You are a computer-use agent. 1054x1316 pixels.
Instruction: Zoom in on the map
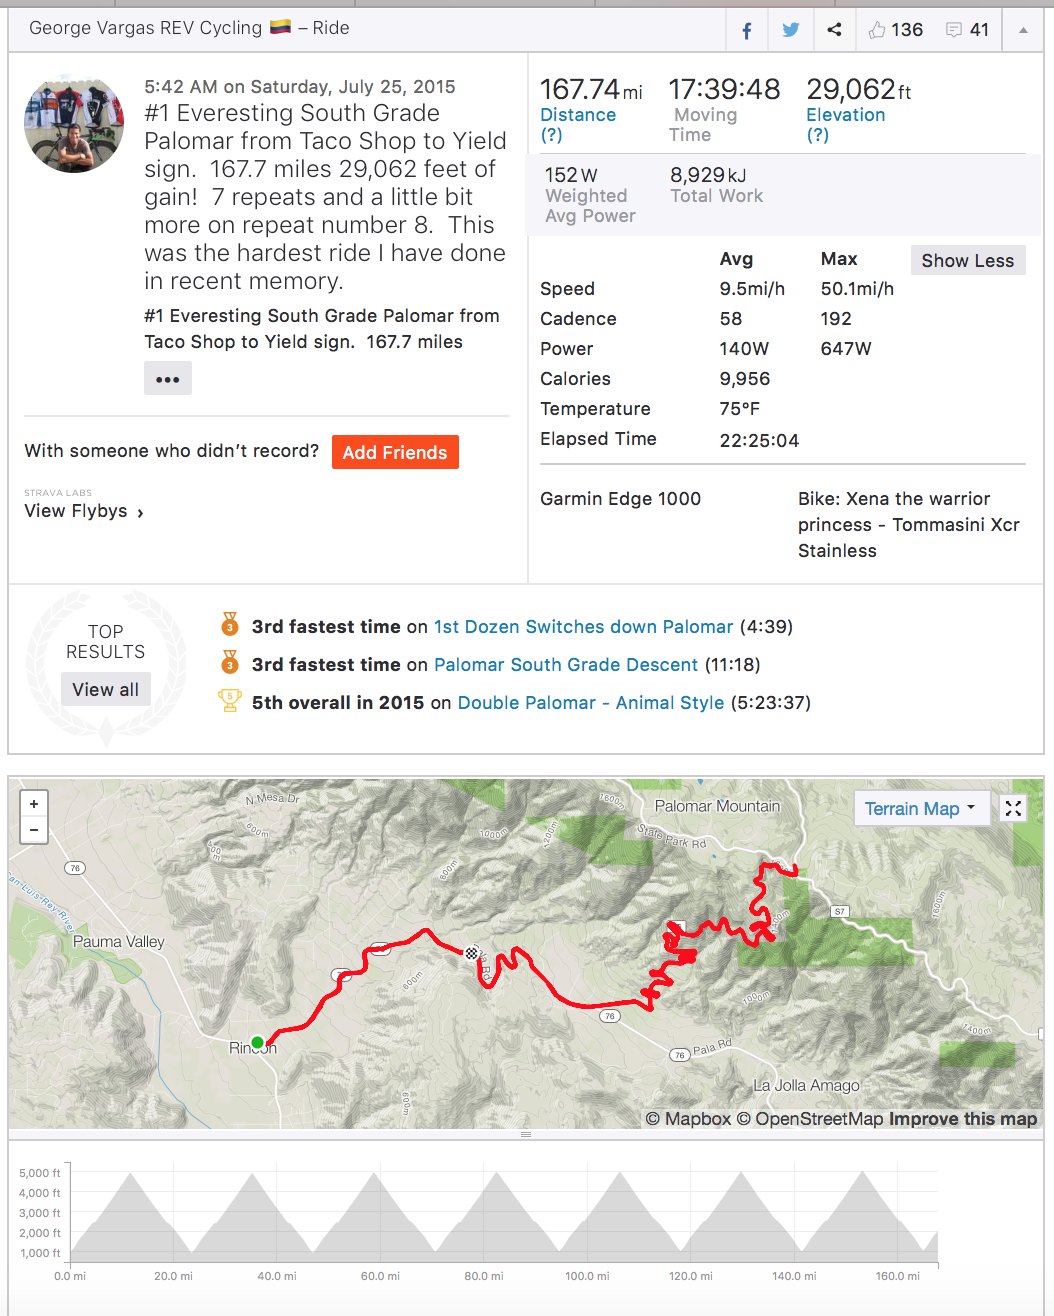[x=34, y=804]
